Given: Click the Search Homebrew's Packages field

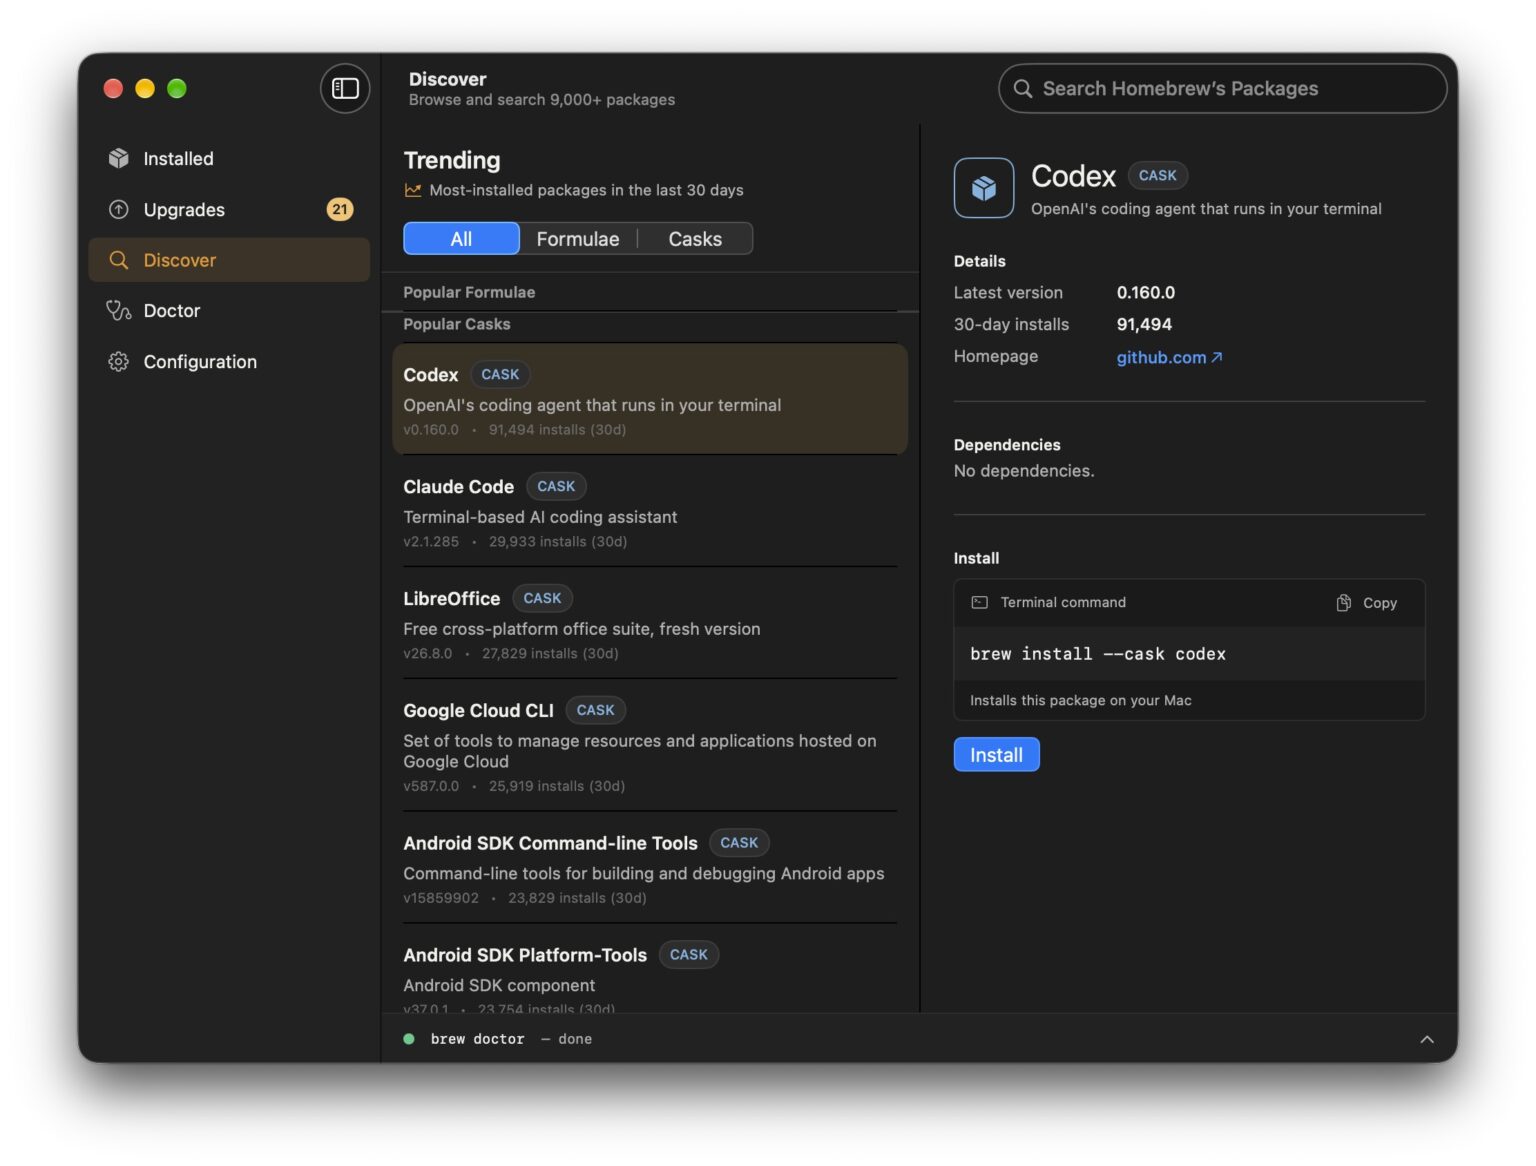Looking at the screenshot, I should (1222, 89).
